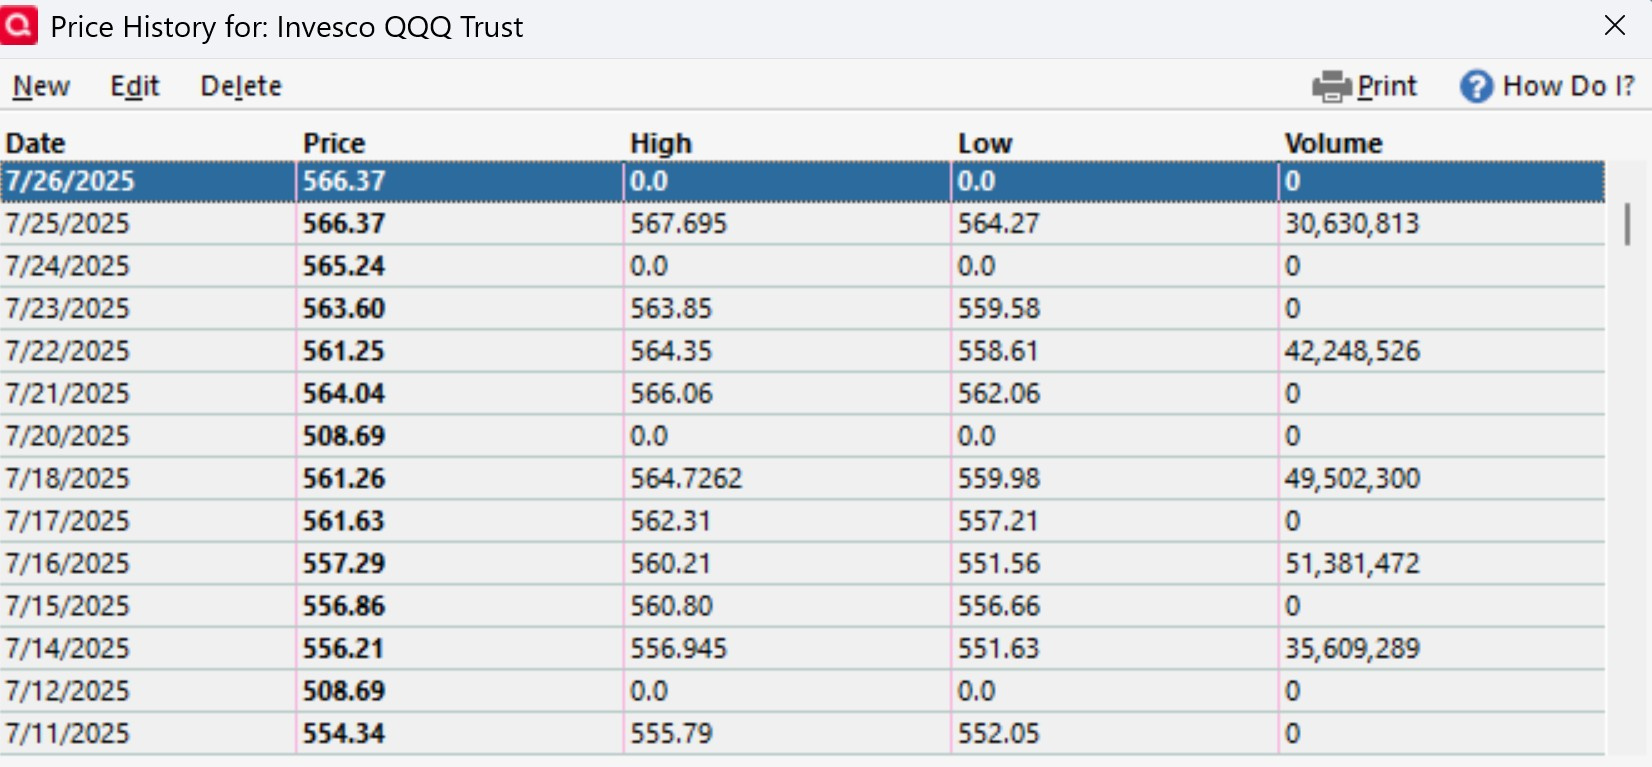Click the volume value 35,609,289
Viewport: 1652px width, 767px height.
pyautogui.click(x=1352, y=649)
